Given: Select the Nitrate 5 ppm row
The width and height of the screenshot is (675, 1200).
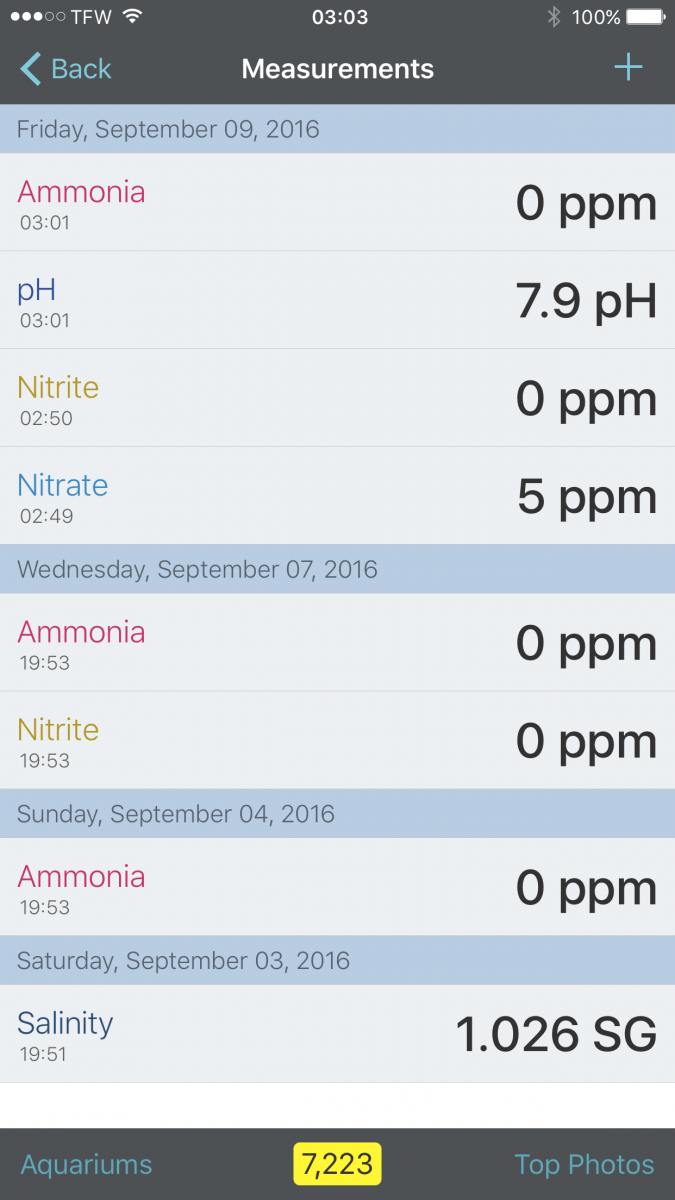Looking at the screenshot, I should tap(337, 496).
